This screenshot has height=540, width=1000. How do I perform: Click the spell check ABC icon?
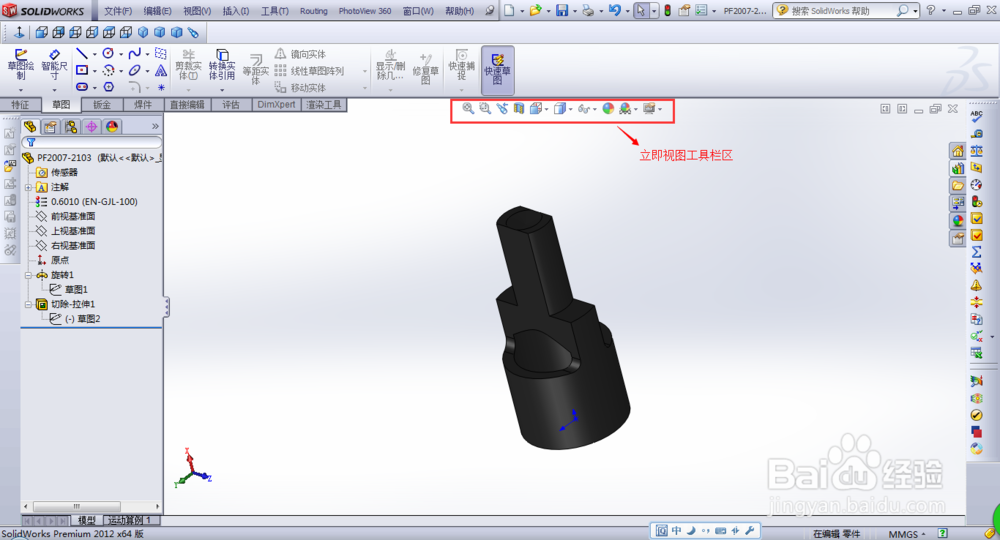coord(976,117)
